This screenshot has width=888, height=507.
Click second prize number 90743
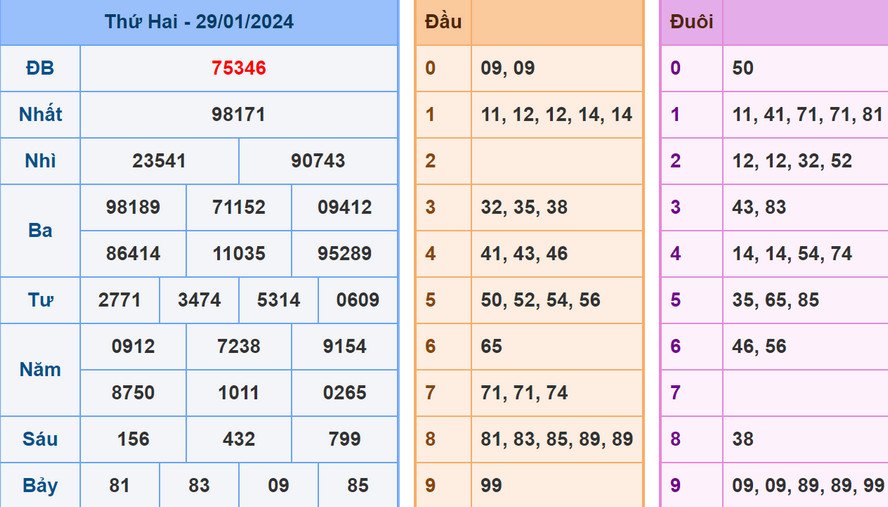[318, 160]
